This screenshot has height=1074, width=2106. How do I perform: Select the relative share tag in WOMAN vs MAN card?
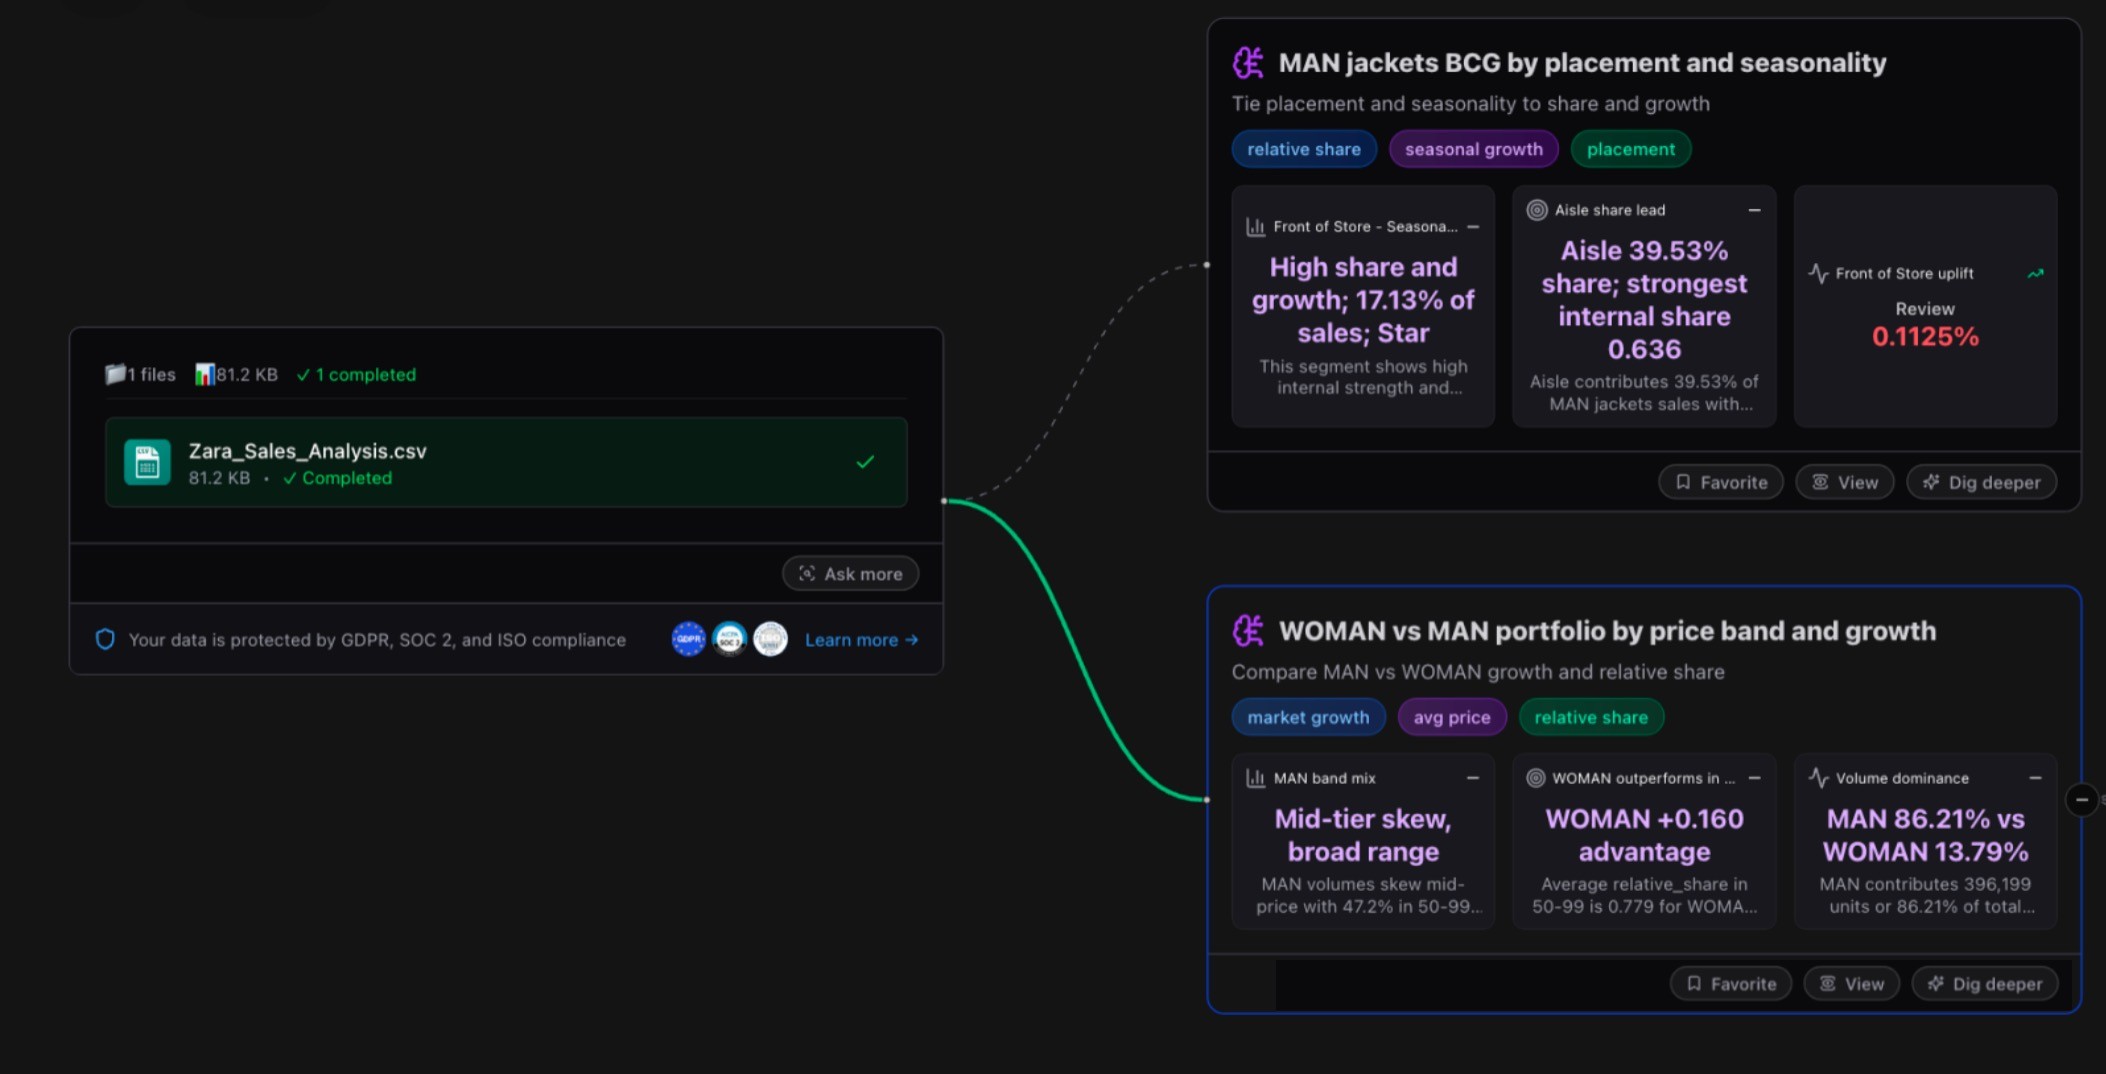click(1591, 717)
